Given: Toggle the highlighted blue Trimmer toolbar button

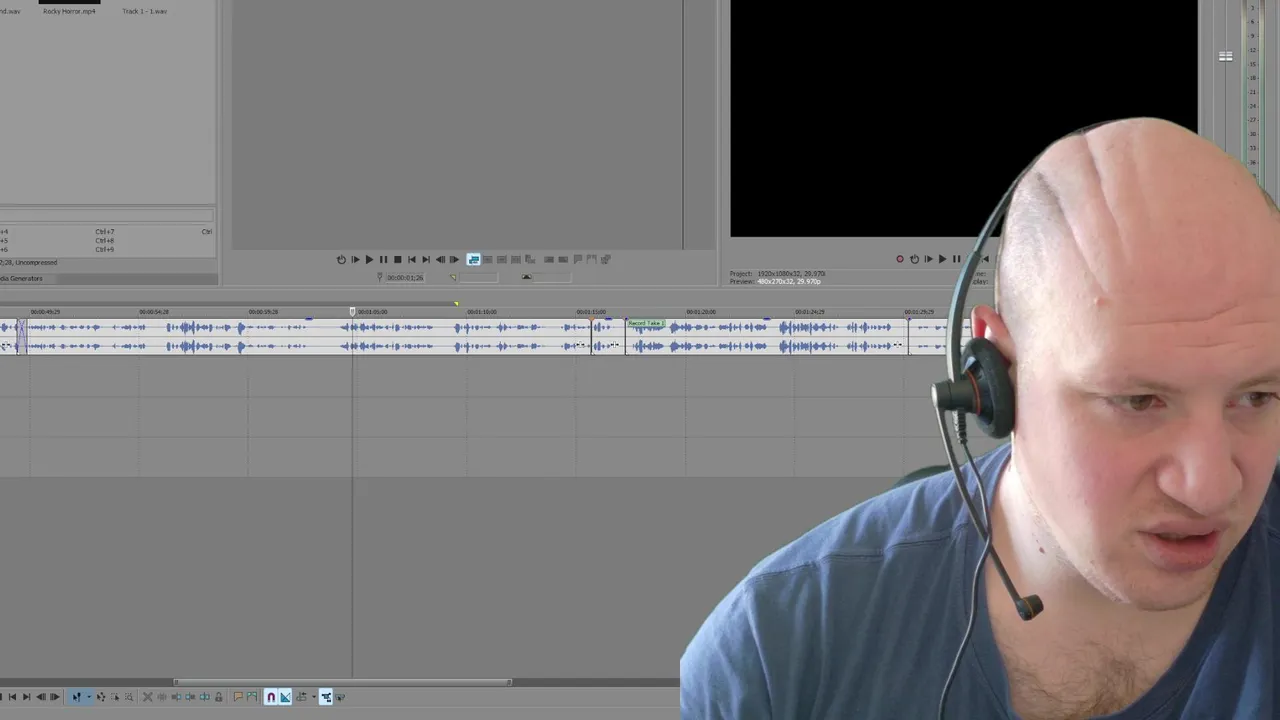Looking at the screenshot, I should (473, 259).
